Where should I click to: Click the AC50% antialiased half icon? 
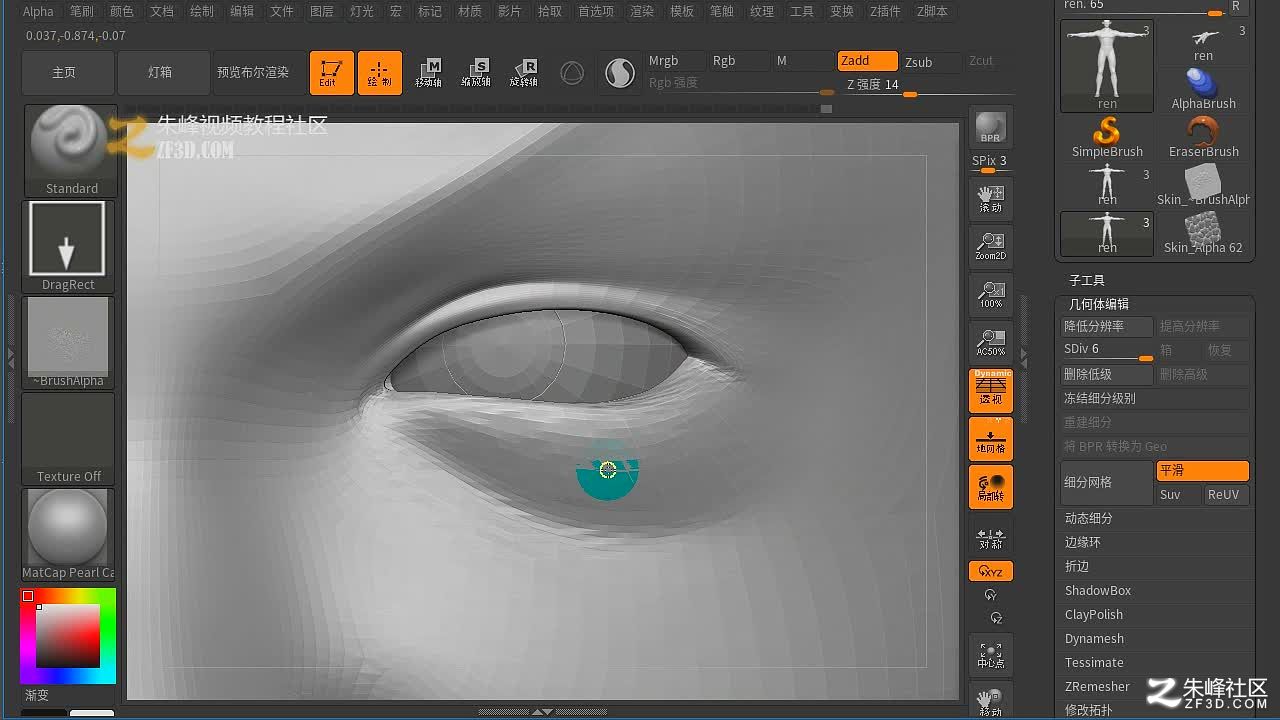coord(990,342)
